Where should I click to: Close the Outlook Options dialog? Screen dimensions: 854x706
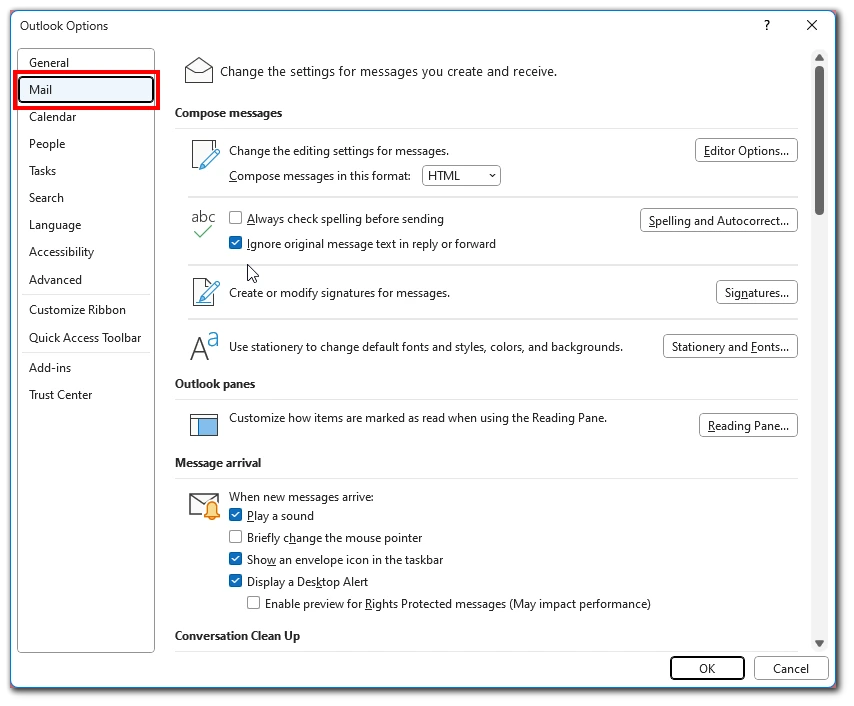click(812, 25)
